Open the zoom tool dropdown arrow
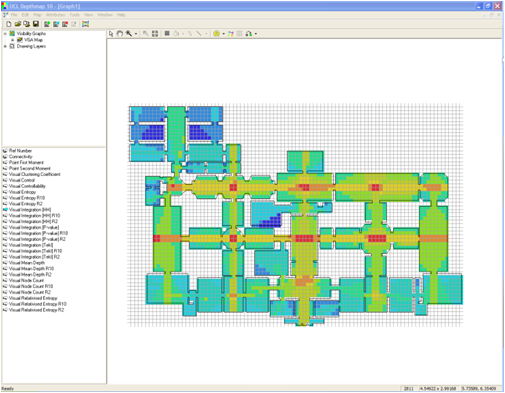The image size is (505, 393). pos(136,34)
